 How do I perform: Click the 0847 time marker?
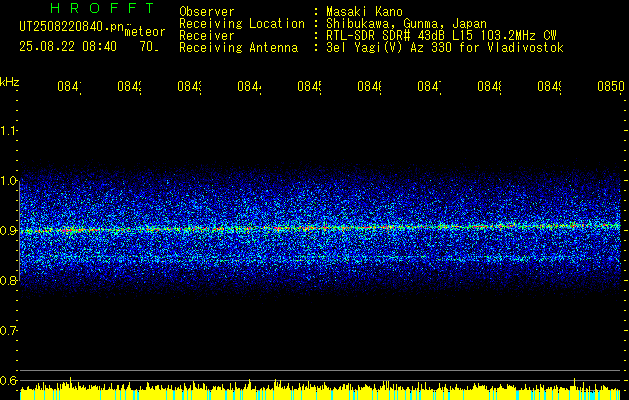click(429, 86)
